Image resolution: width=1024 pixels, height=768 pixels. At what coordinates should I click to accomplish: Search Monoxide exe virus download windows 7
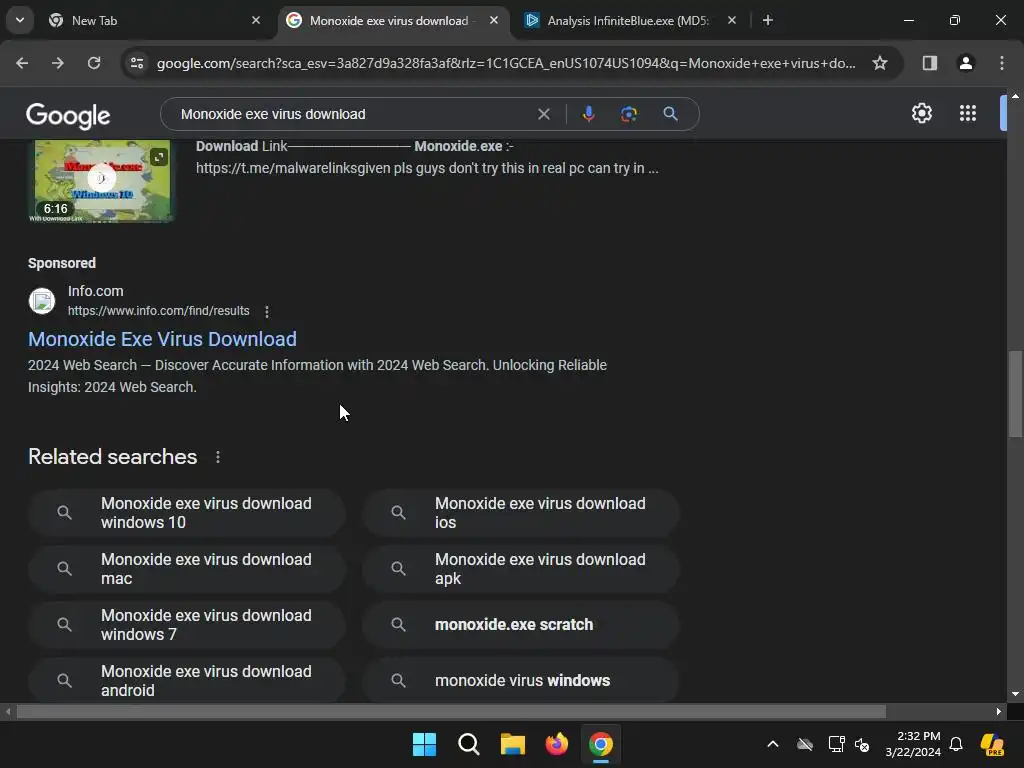(x=187, y=625)
